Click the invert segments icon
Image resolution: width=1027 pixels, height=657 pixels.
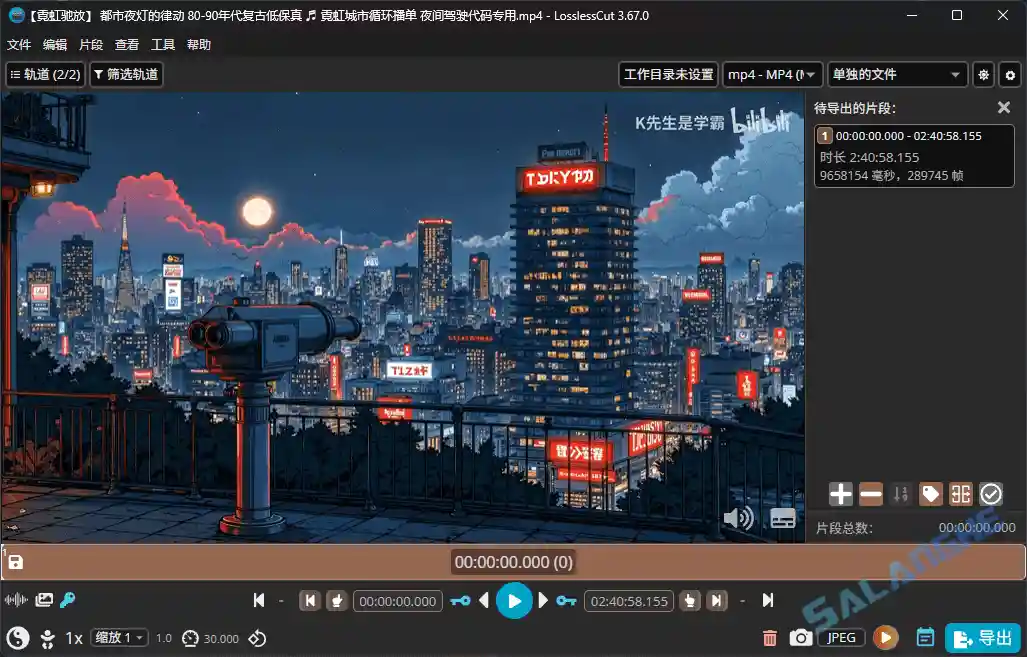click(960, 493)
